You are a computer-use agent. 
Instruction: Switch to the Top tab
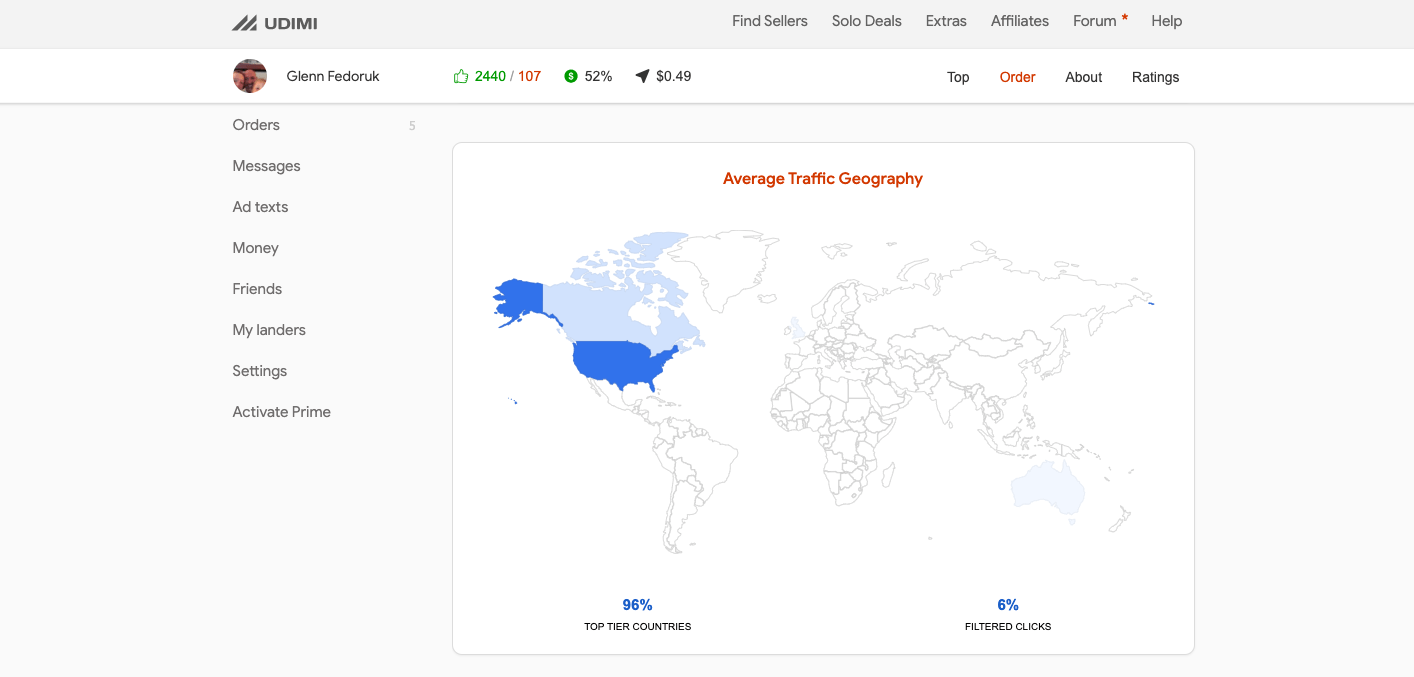pyautogui.click(x=958, y=77)
